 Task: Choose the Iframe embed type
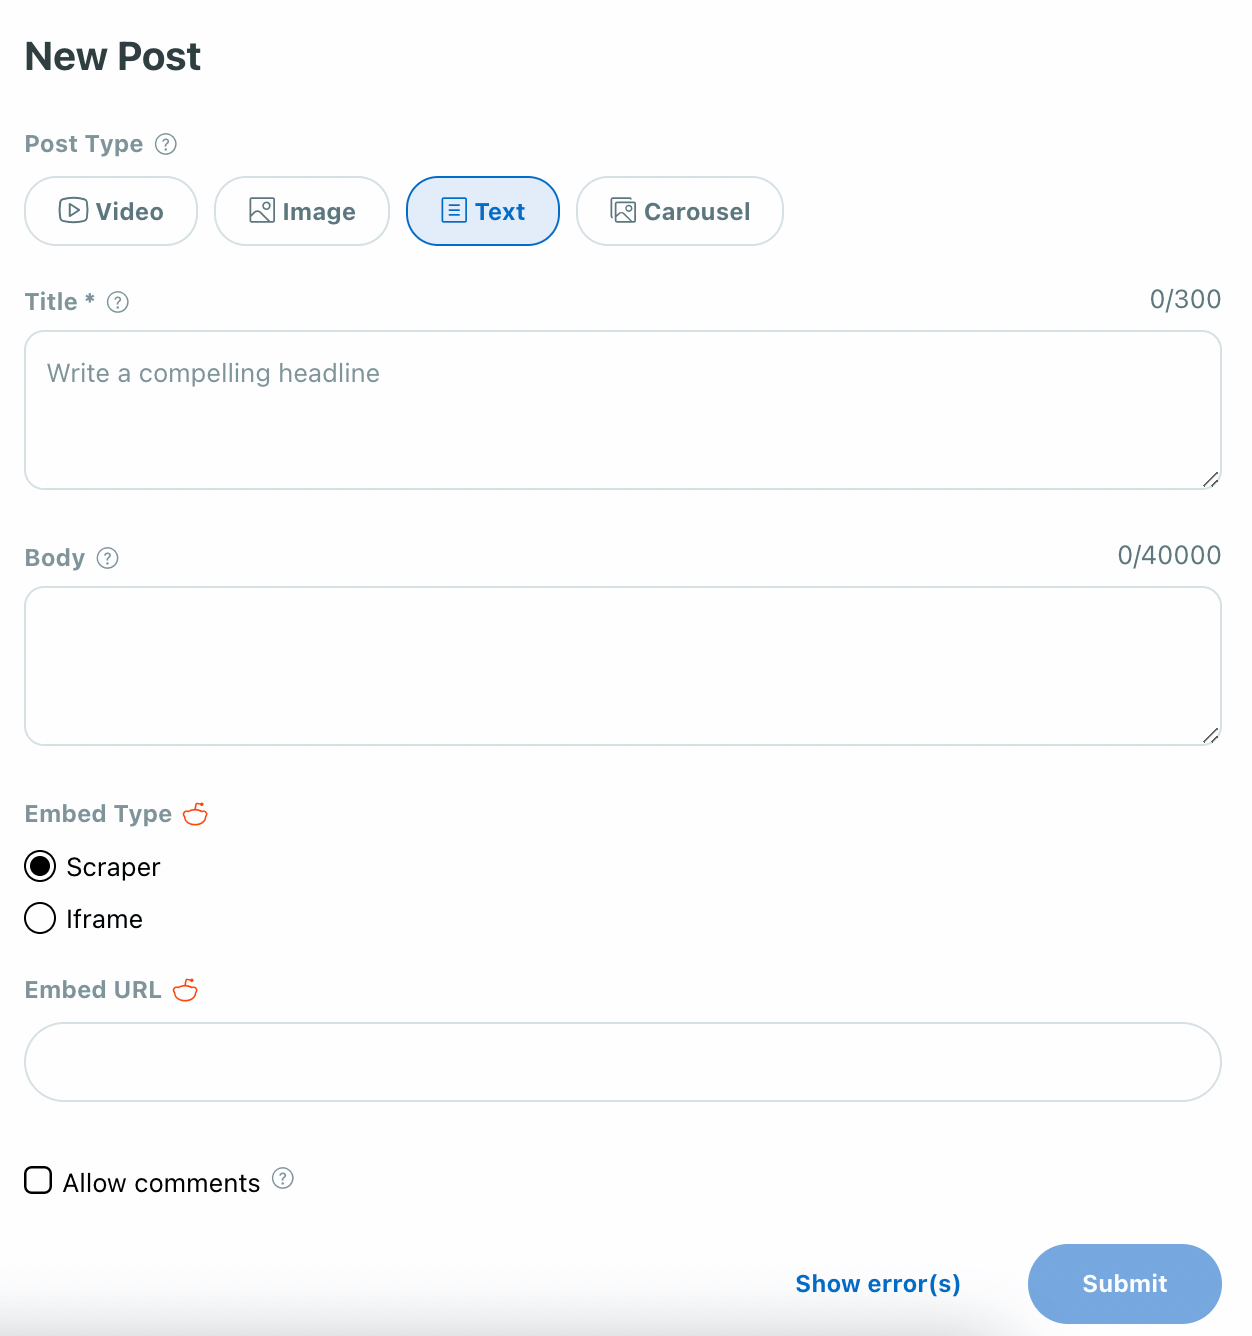(x=40, y=918)
